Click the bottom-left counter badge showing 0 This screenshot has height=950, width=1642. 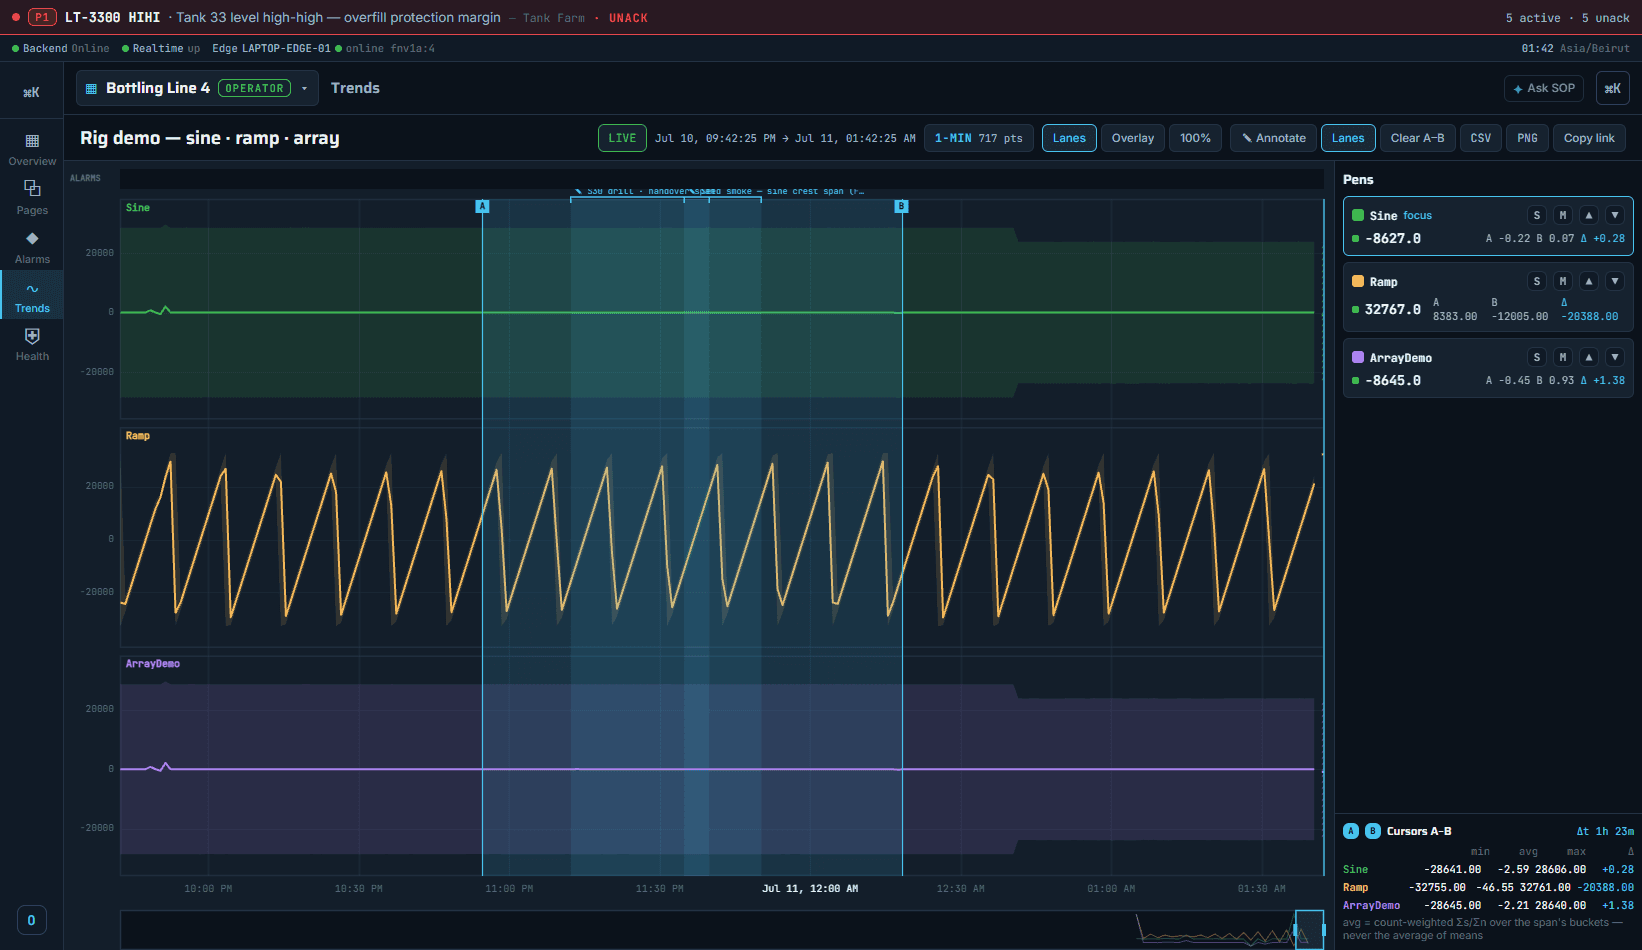(x=31, y=920)
